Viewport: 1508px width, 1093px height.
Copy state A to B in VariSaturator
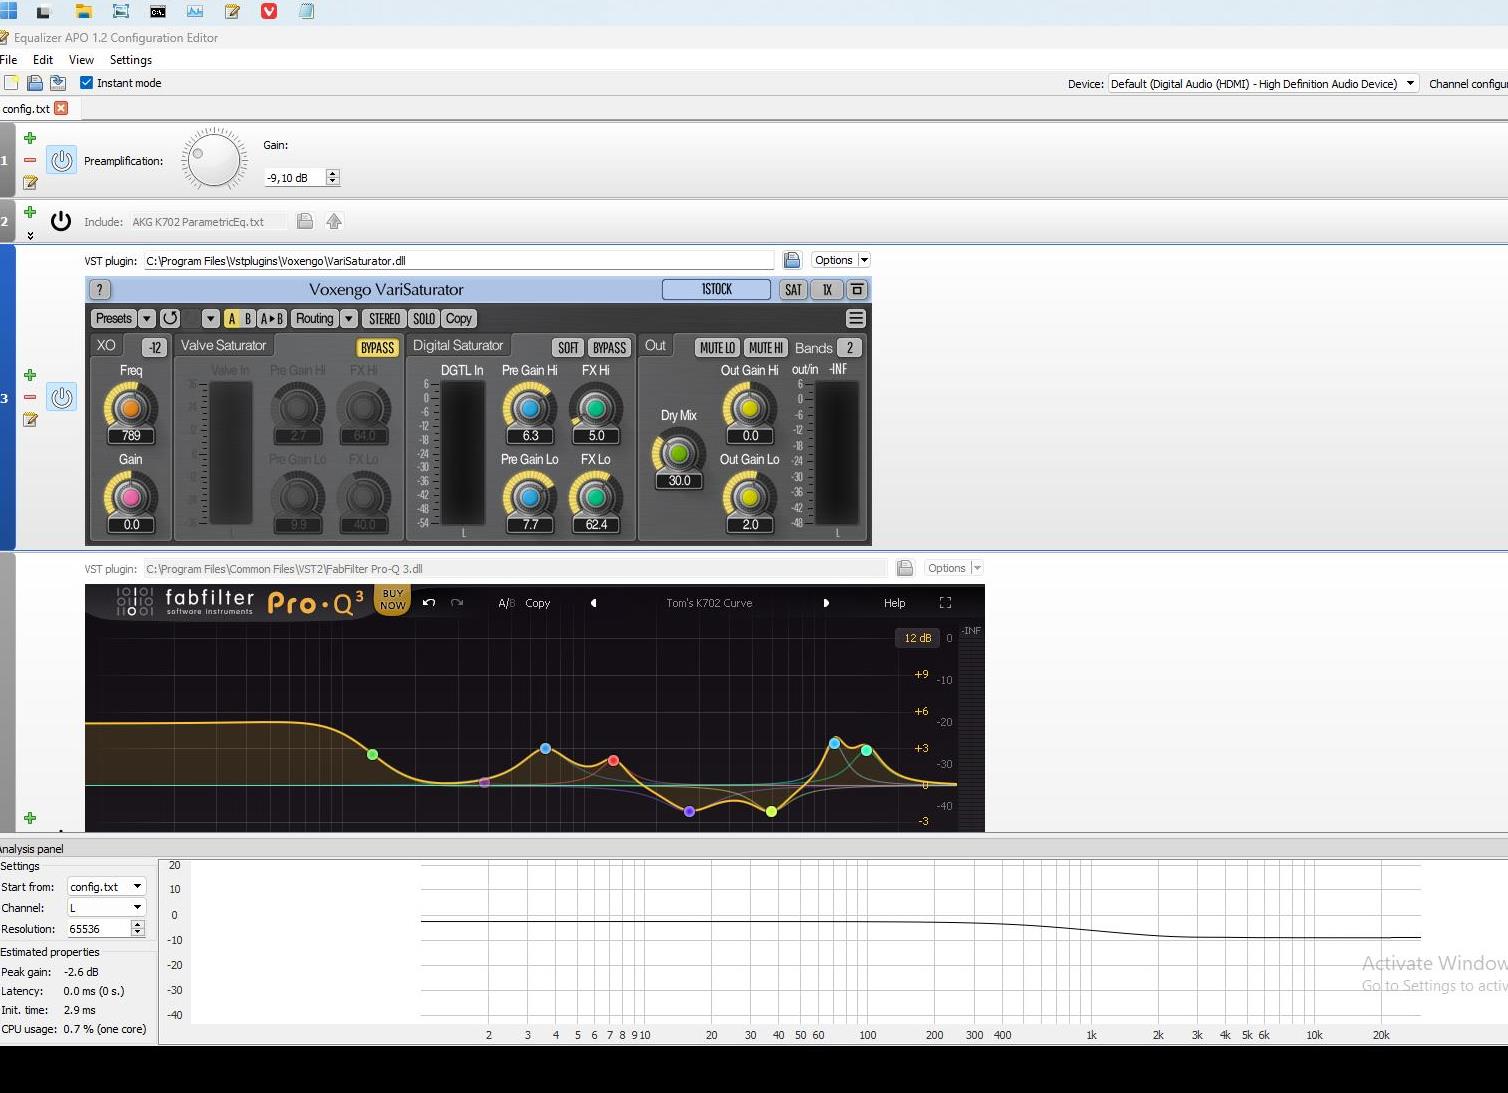click(x=272, y=318)
